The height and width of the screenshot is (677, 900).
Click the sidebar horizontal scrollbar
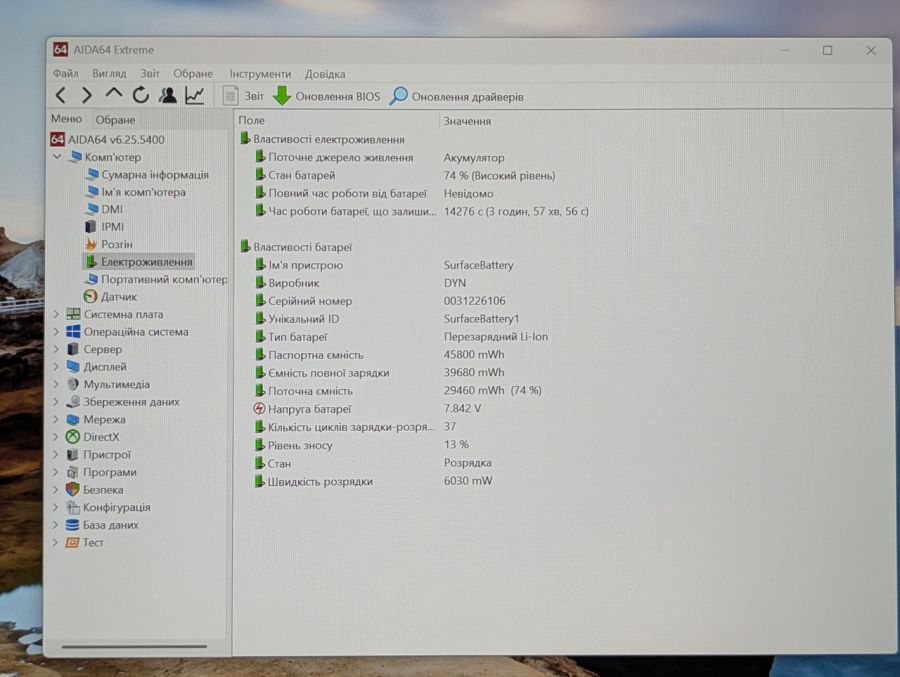[134, 647]
